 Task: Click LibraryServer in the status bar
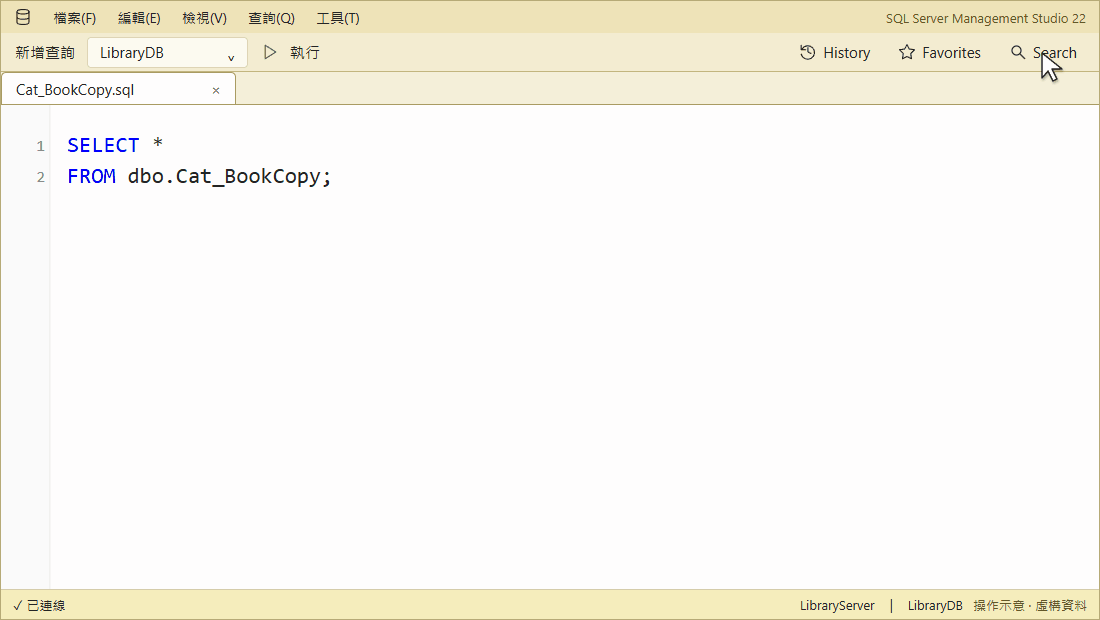point(837,605)
